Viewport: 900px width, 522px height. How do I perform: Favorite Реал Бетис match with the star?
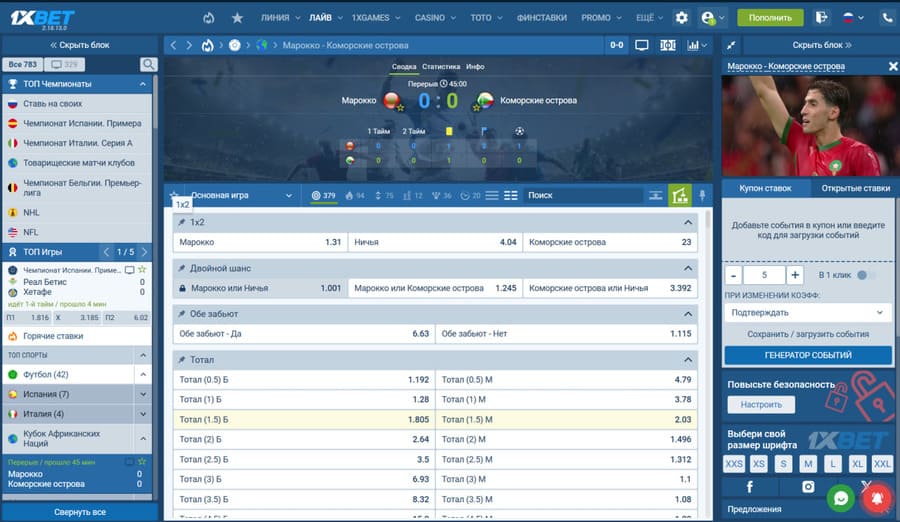tap(142, 269)
